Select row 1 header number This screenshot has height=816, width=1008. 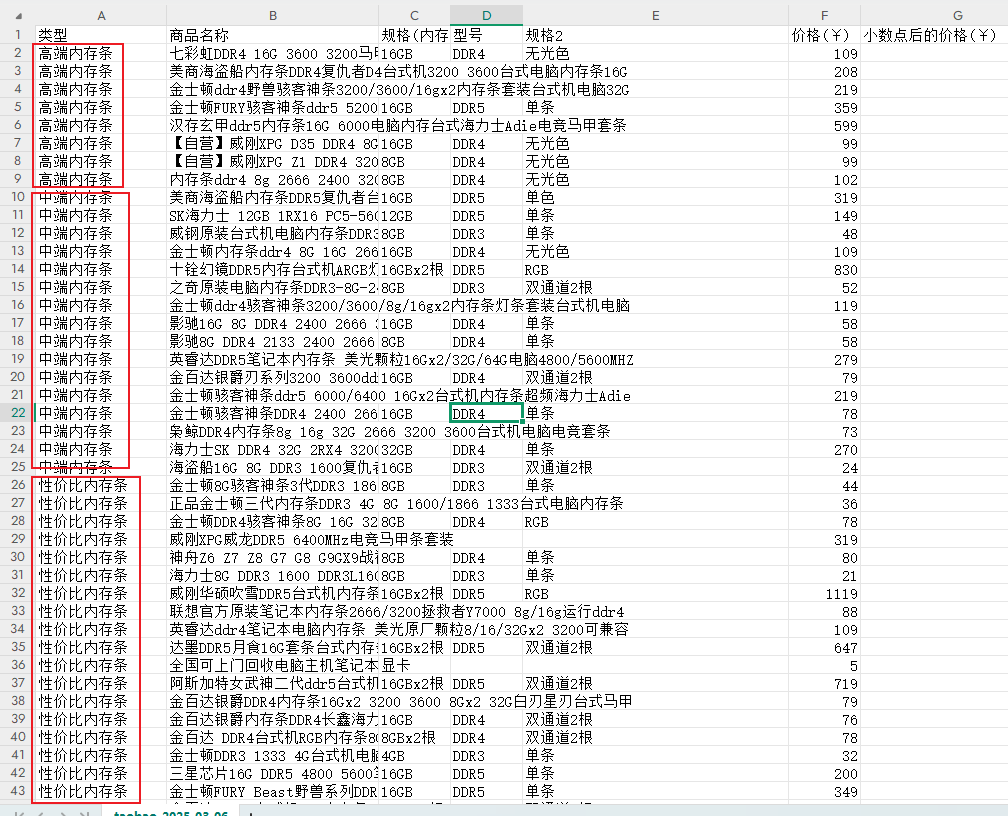pos(18,35)
